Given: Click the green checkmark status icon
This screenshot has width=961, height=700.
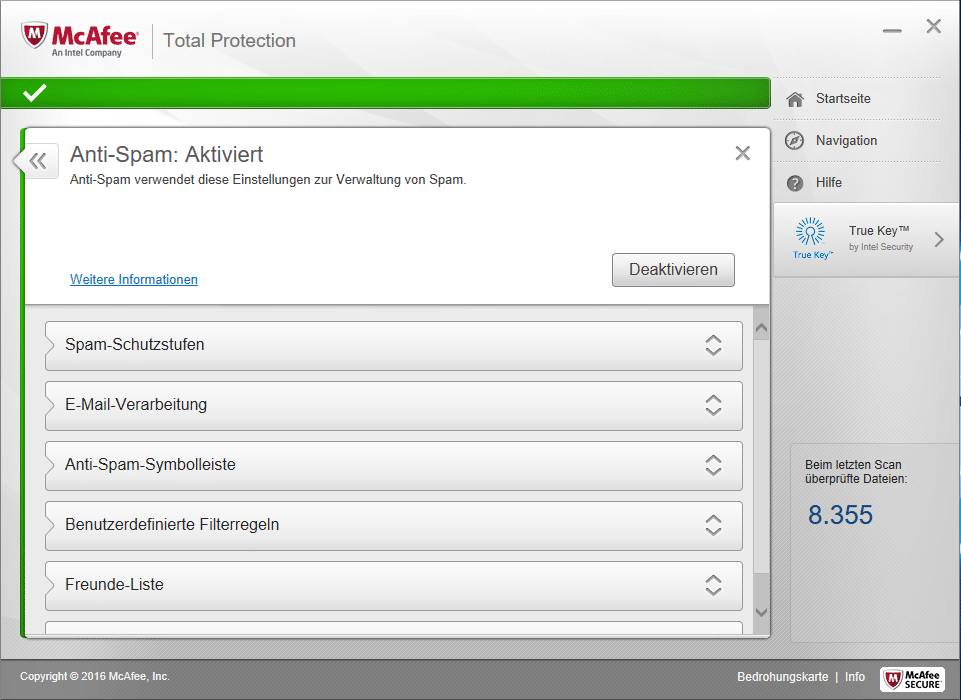Looking at the screenshot, I should tap(35, 93).
